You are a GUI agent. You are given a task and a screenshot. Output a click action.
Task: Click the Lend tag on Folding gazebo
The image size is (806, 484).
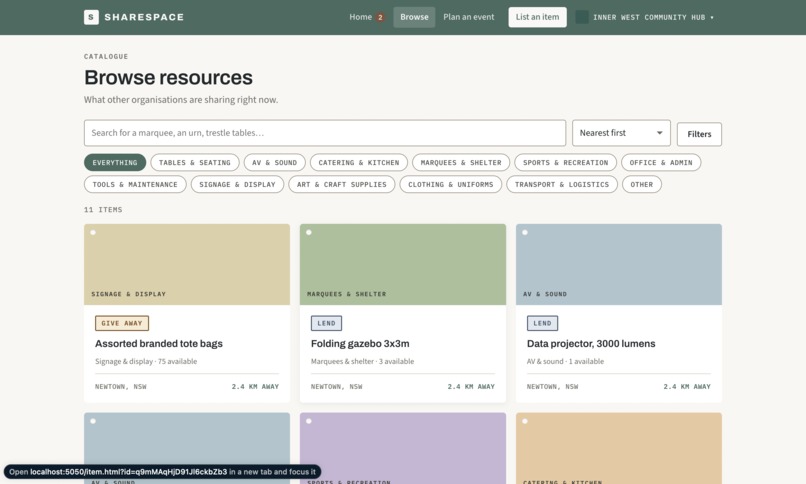point(326,323)
